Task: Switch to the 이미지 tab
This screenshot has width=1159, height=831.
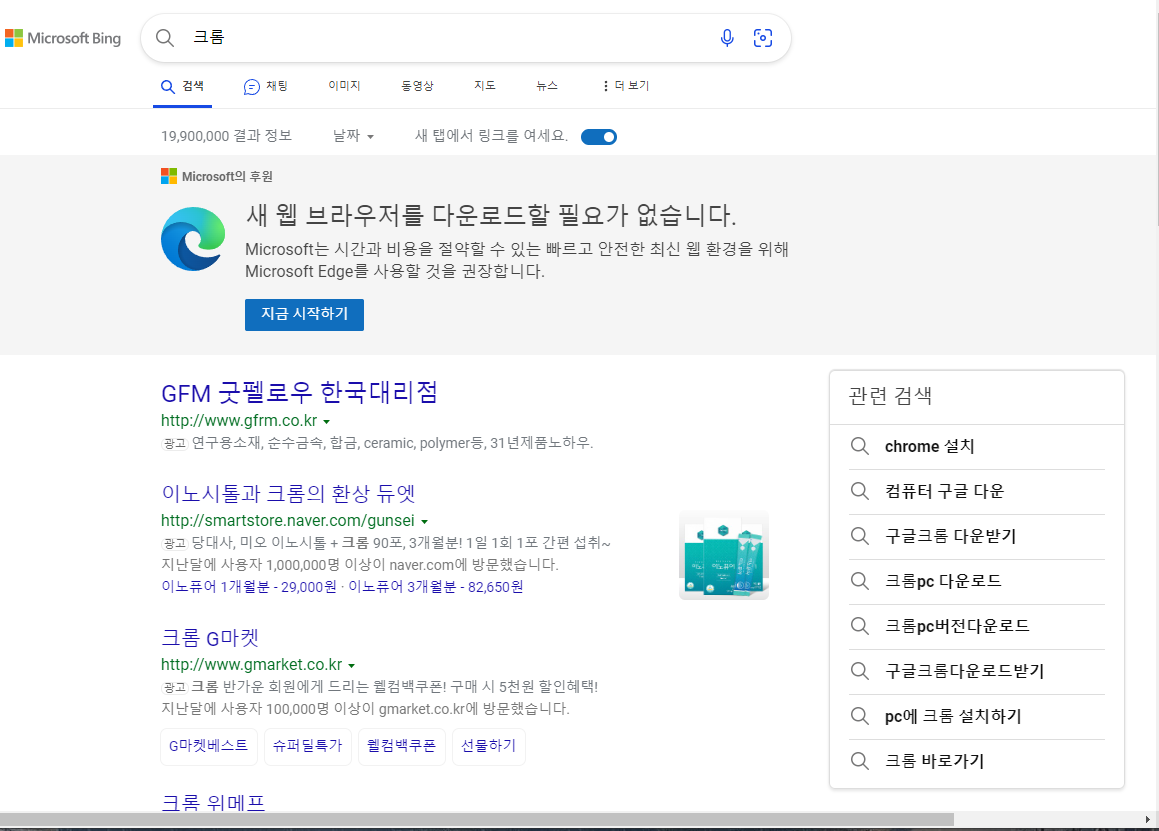Action: [344, 86]
